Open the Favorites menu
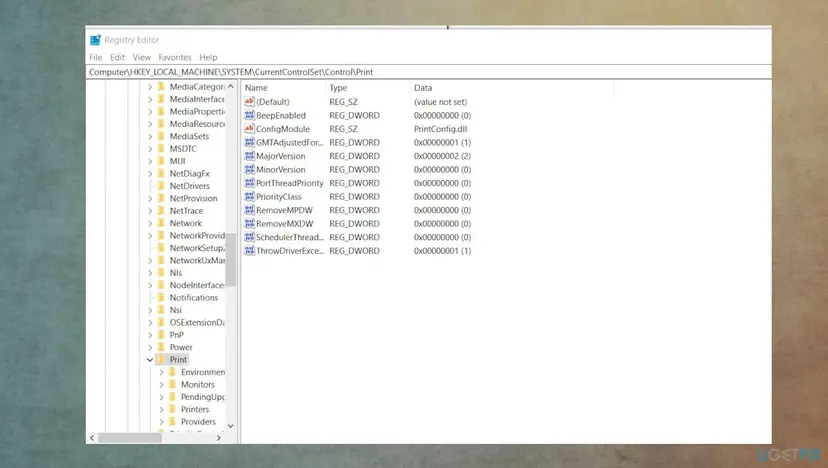828x468 pixels. [x=175, y=57]
